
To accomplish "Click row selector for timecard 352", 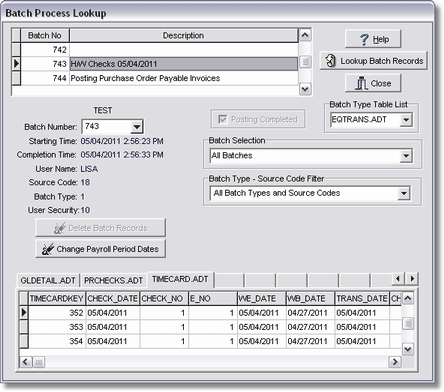I will point(24,313).
